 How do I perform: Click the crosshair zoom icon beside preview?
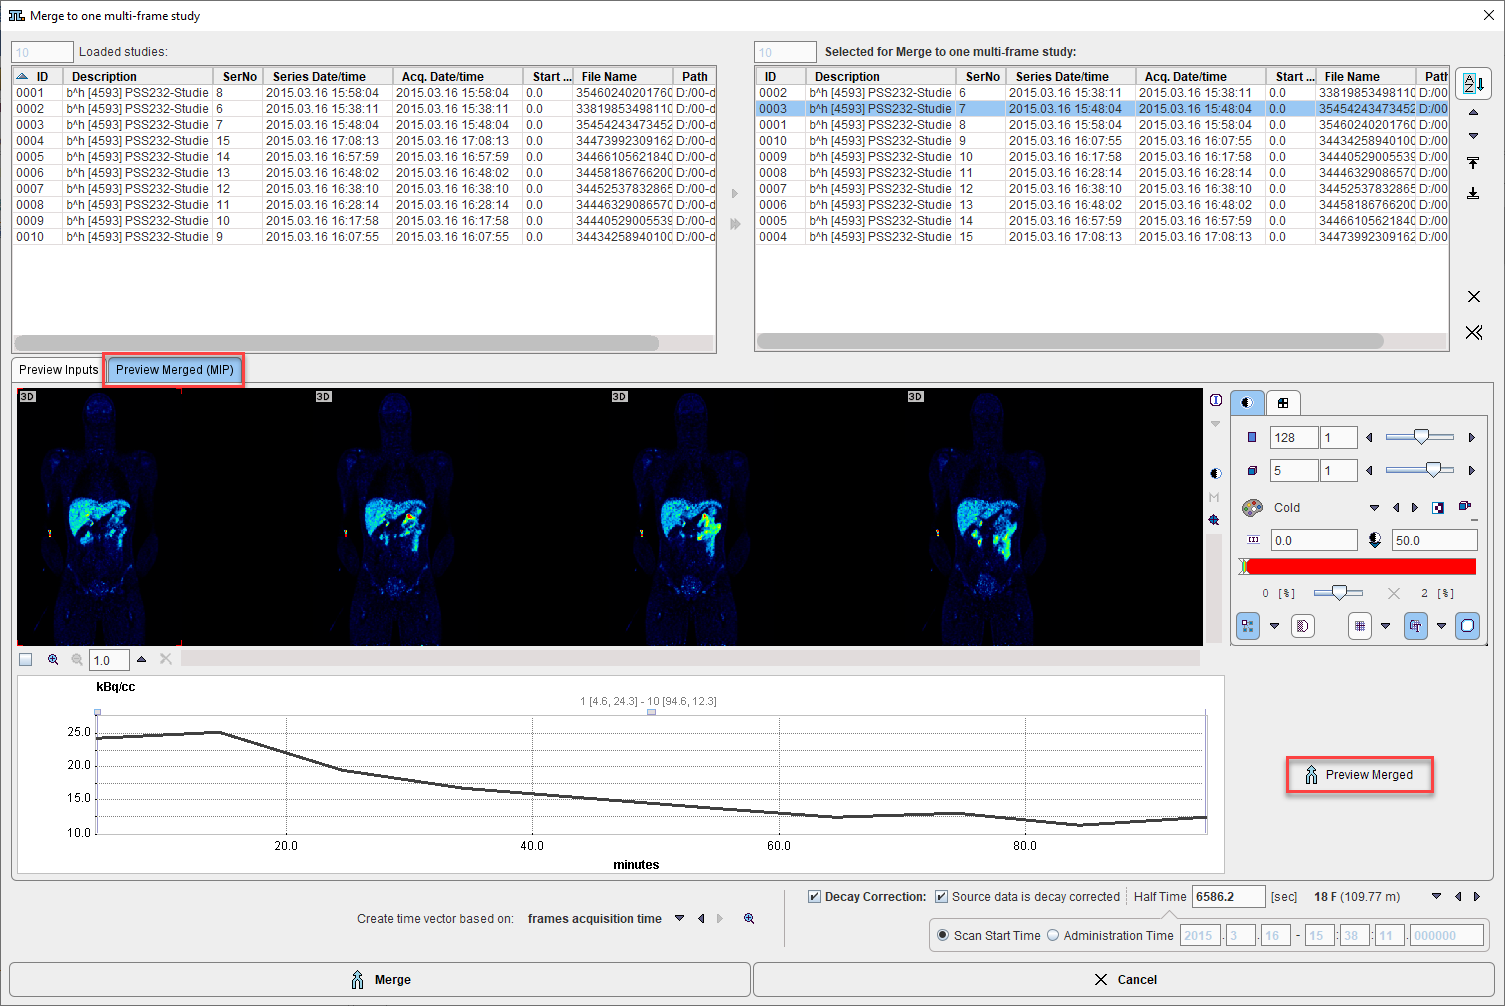point(1214,520)
